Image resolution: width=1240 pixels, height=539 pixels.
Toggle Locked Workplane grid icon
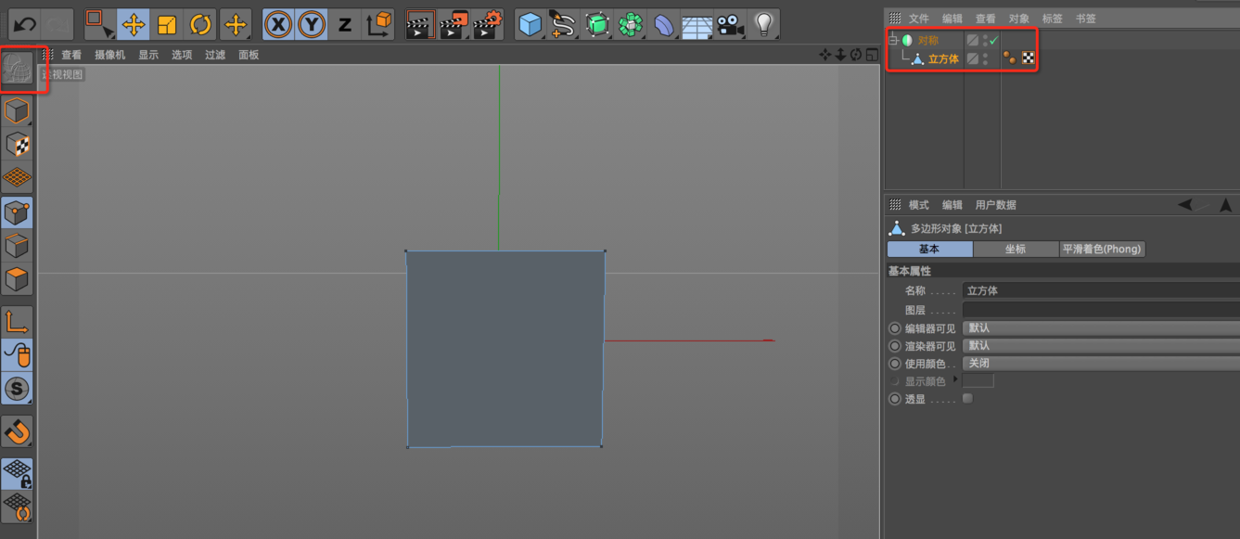click(x=17, y=474)
